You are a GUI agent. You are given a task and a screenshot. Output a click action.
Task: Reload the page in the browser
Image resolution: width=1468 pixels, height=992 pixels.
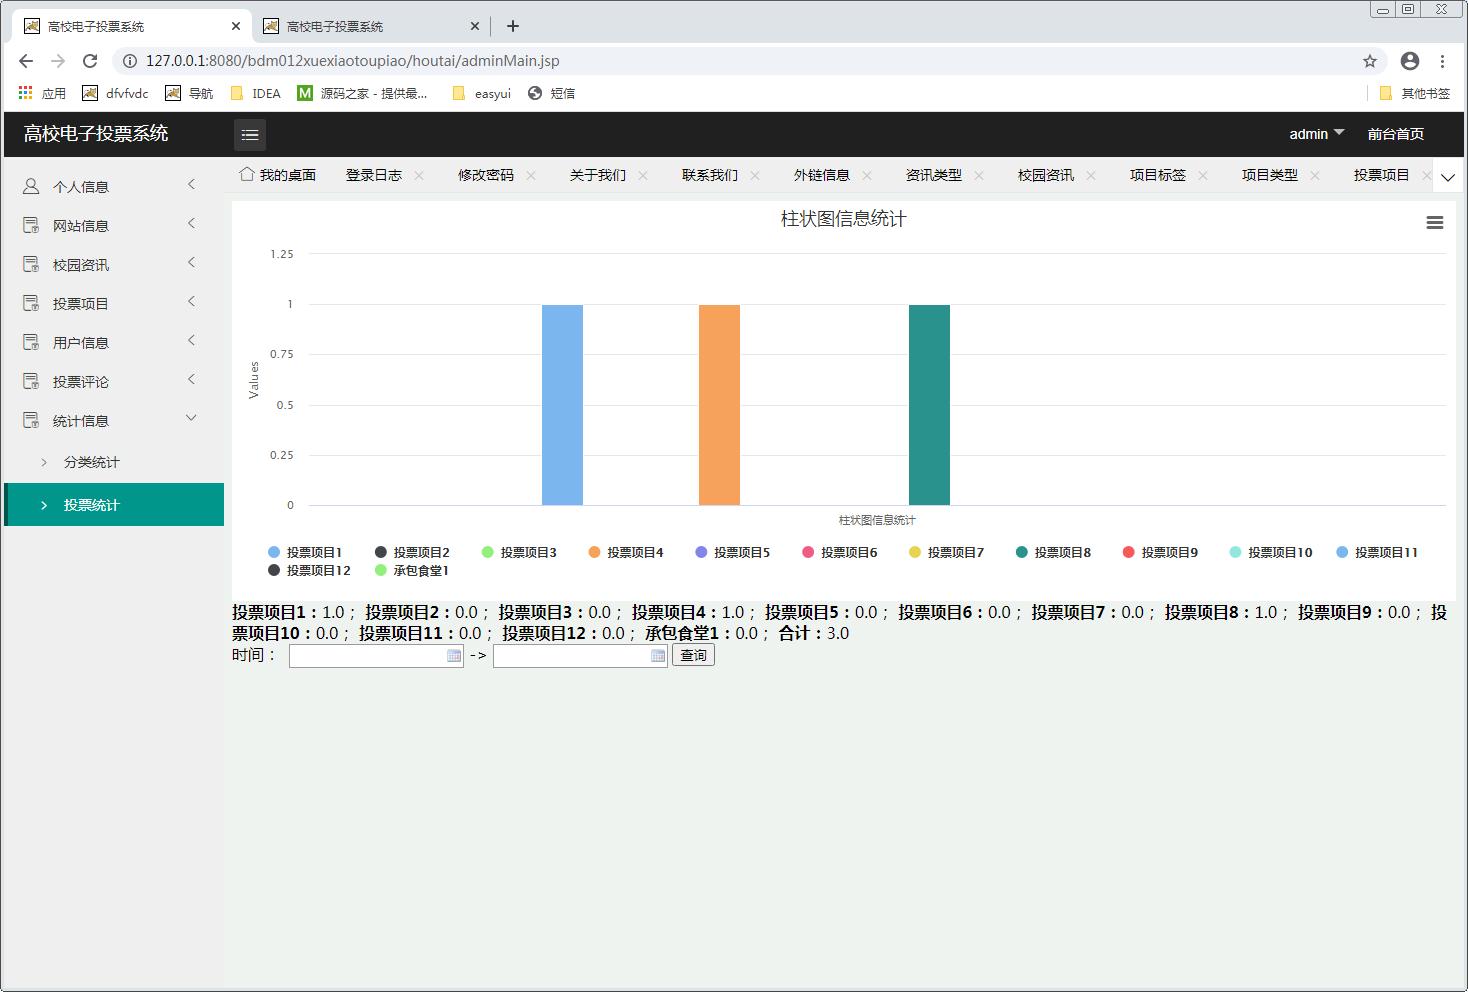tap(90, 61)
